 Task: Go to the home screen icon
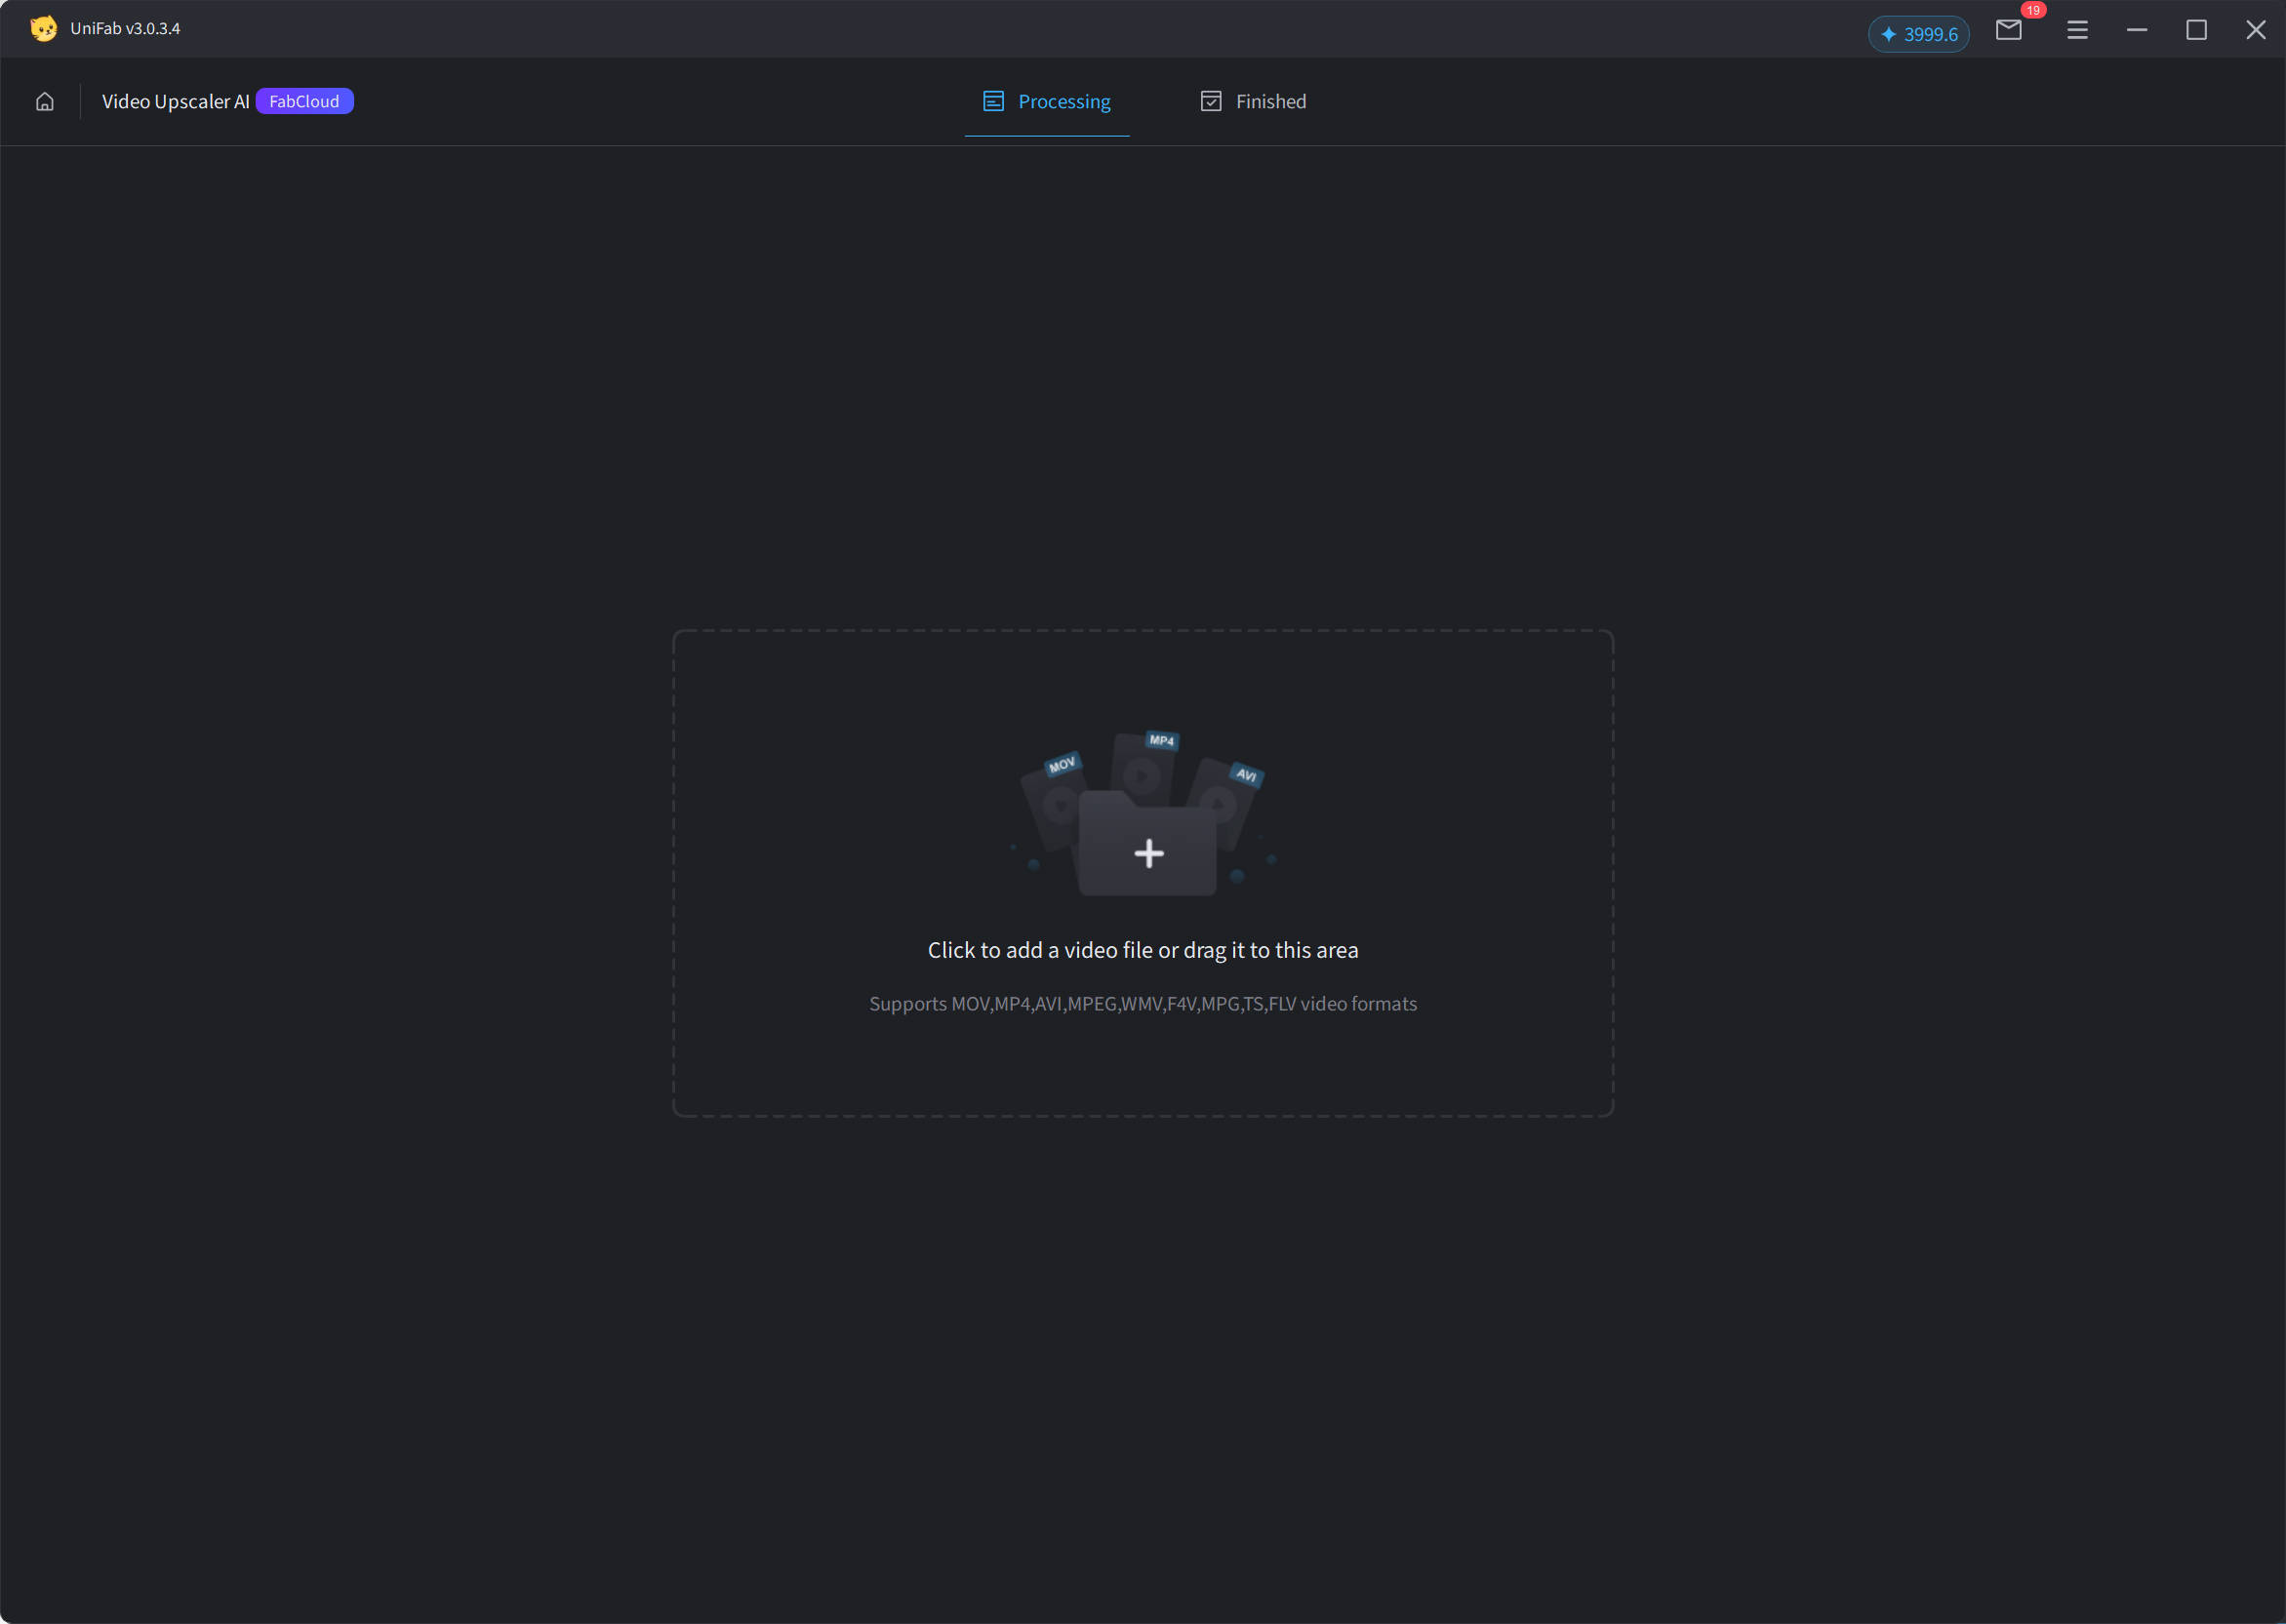click(45, 102)
